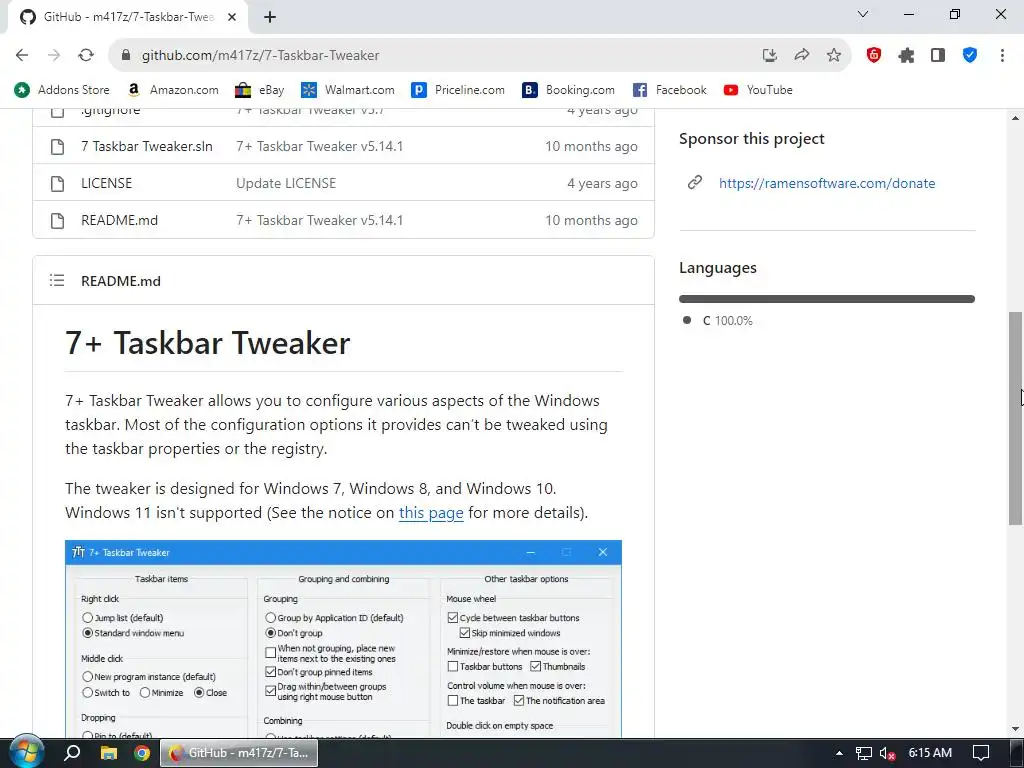Show hidden tray icons arrow
Viewport: 1024px width, 768px height.
tap(839, 753)
